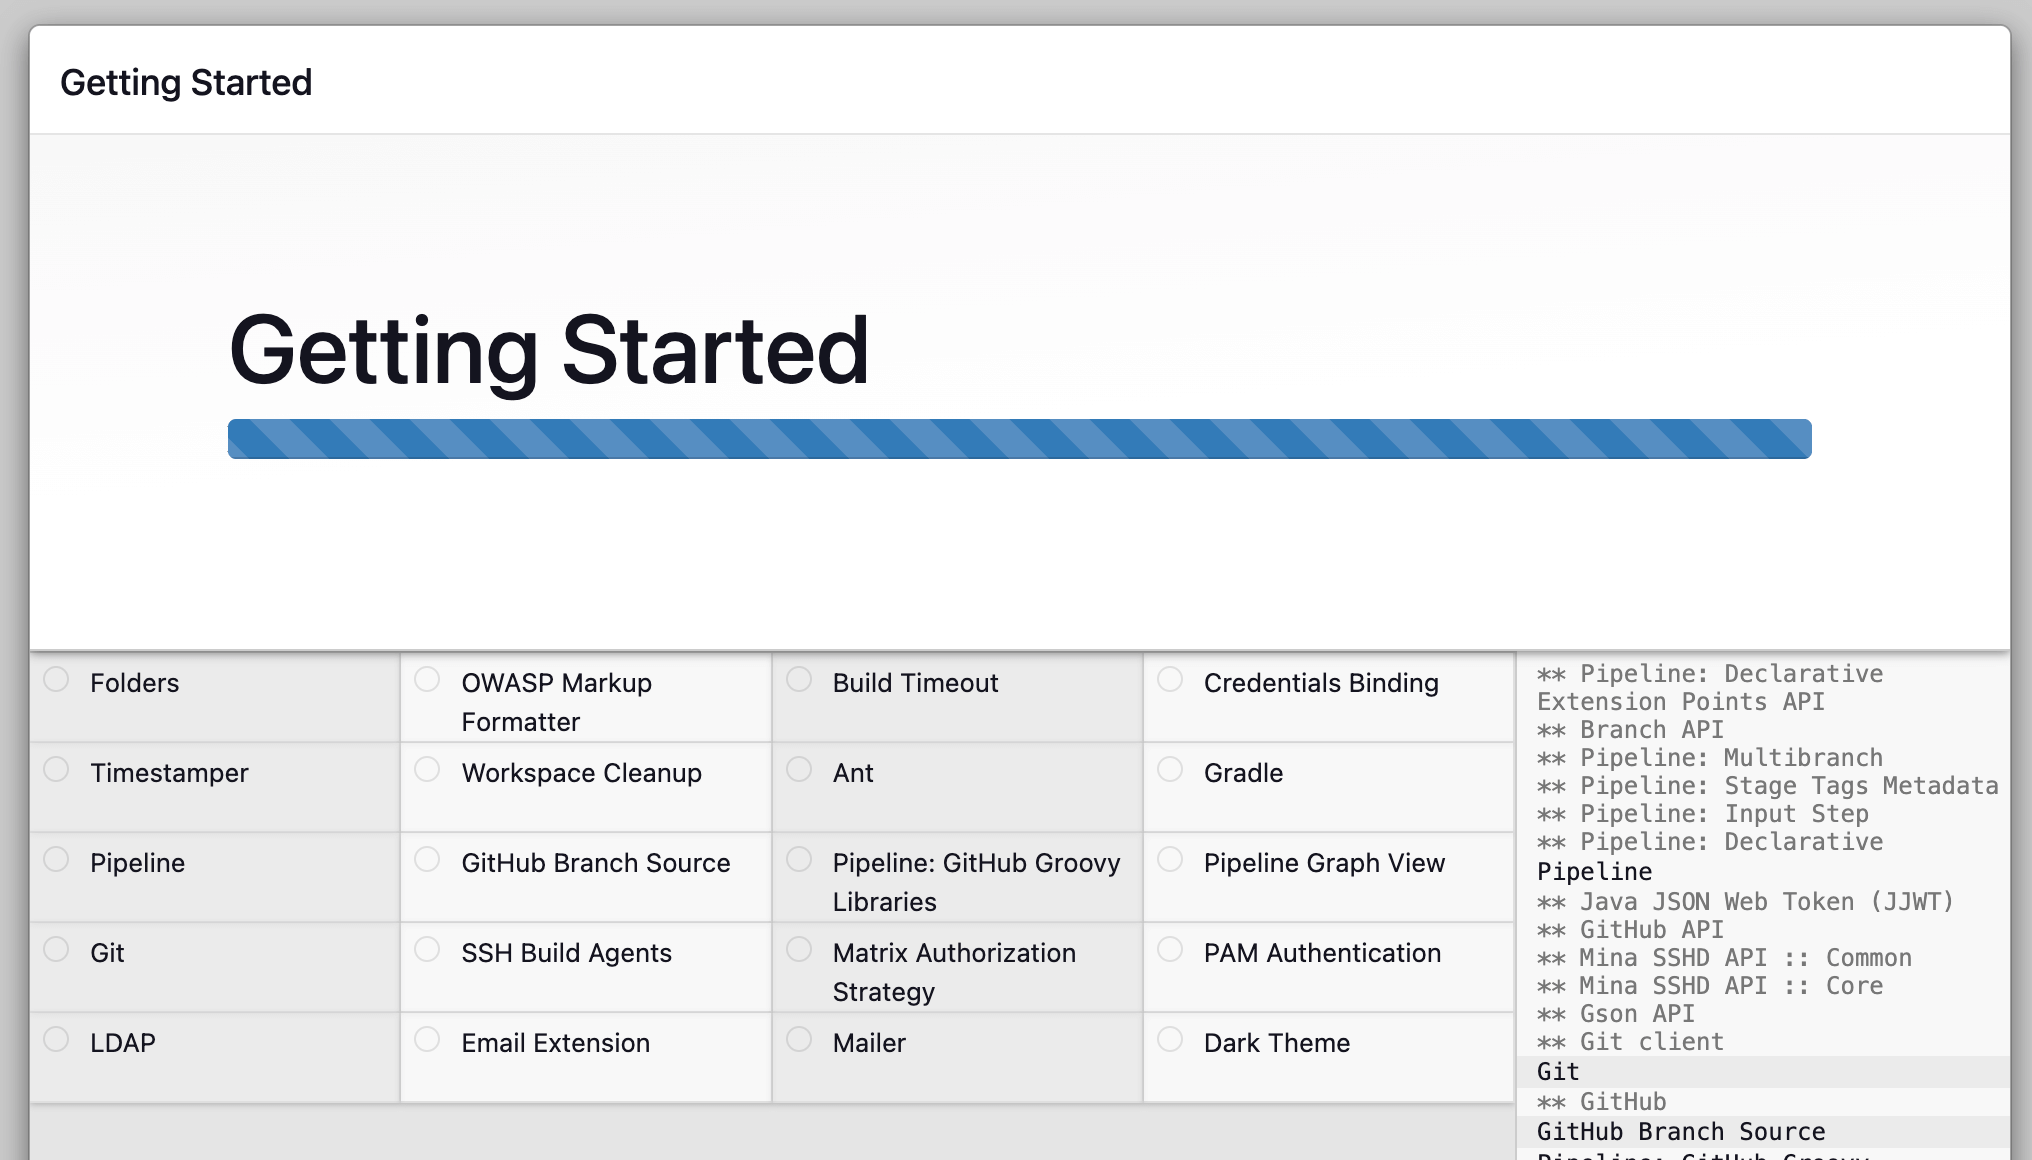The width and height of the screenshot is (2032, 1160).
Task: Click '** Pipeline: Multibranch' log entry
Action: click(1710, 758)
